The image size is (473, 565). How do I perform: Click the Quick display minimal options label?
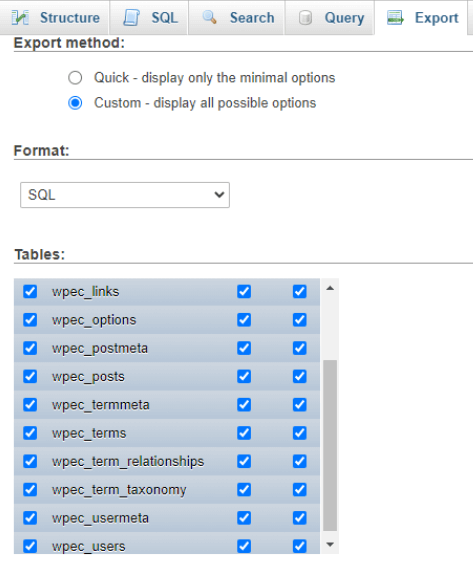215,78
